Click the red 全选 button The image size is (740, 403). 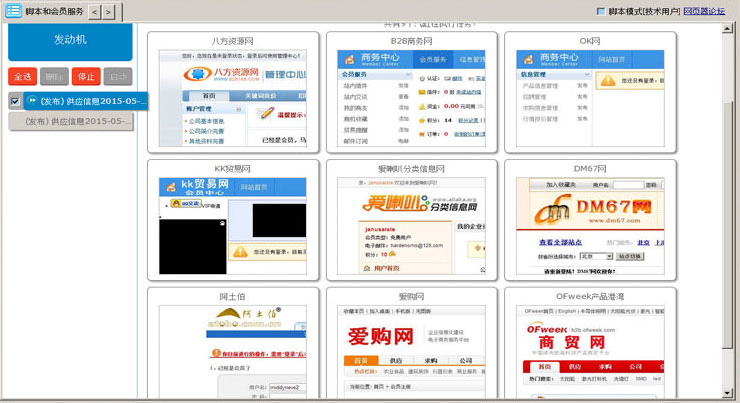22,76
